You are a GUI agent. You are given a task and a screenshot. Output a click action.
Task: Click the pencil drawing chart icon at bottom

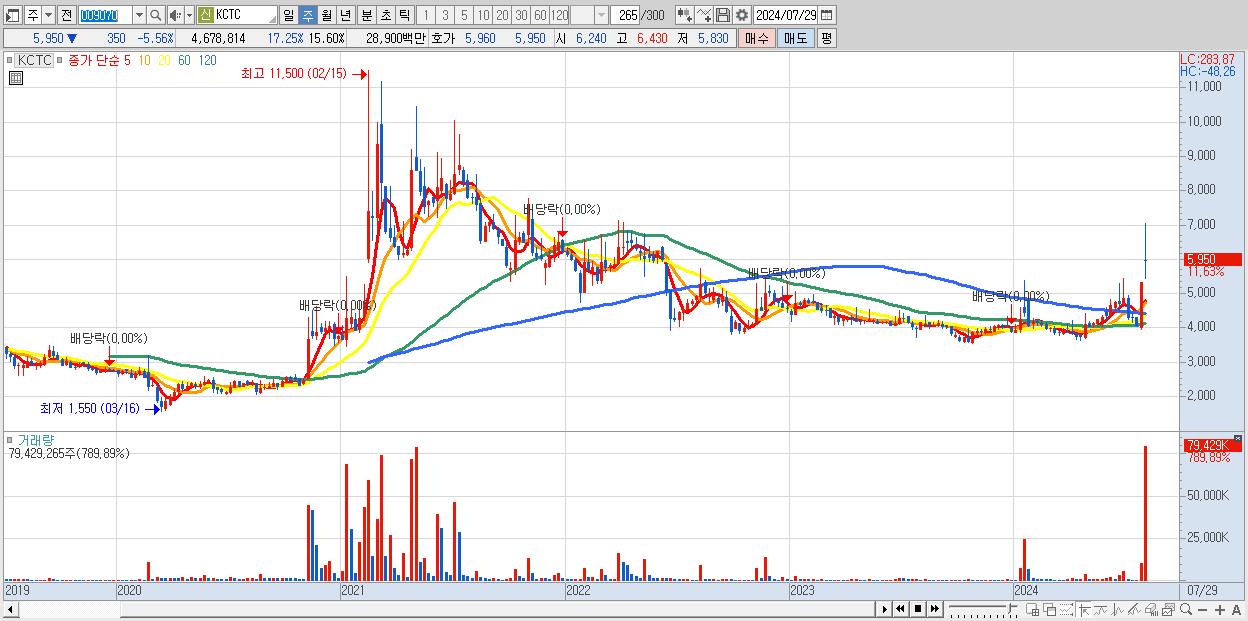(1134, 610)
